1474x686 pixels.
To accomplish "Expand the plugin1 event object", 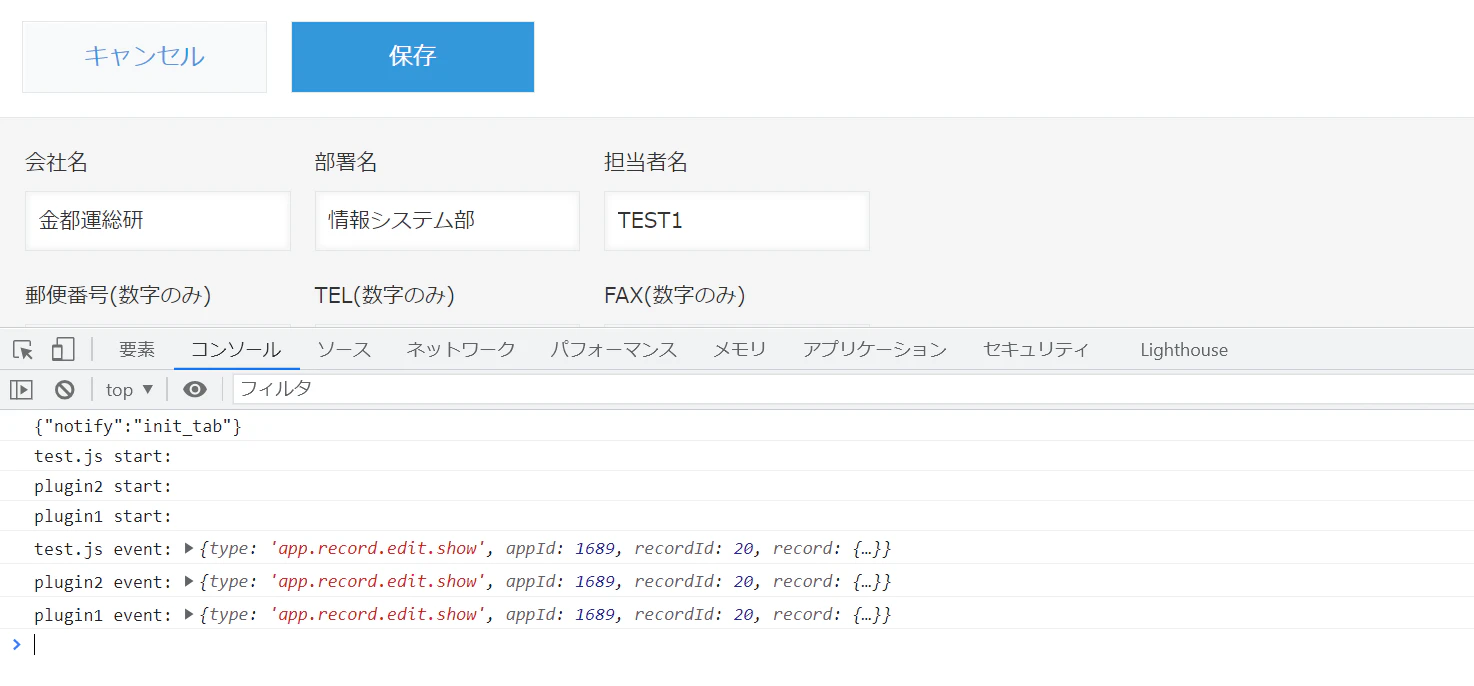I will click(x=190, y=614).
